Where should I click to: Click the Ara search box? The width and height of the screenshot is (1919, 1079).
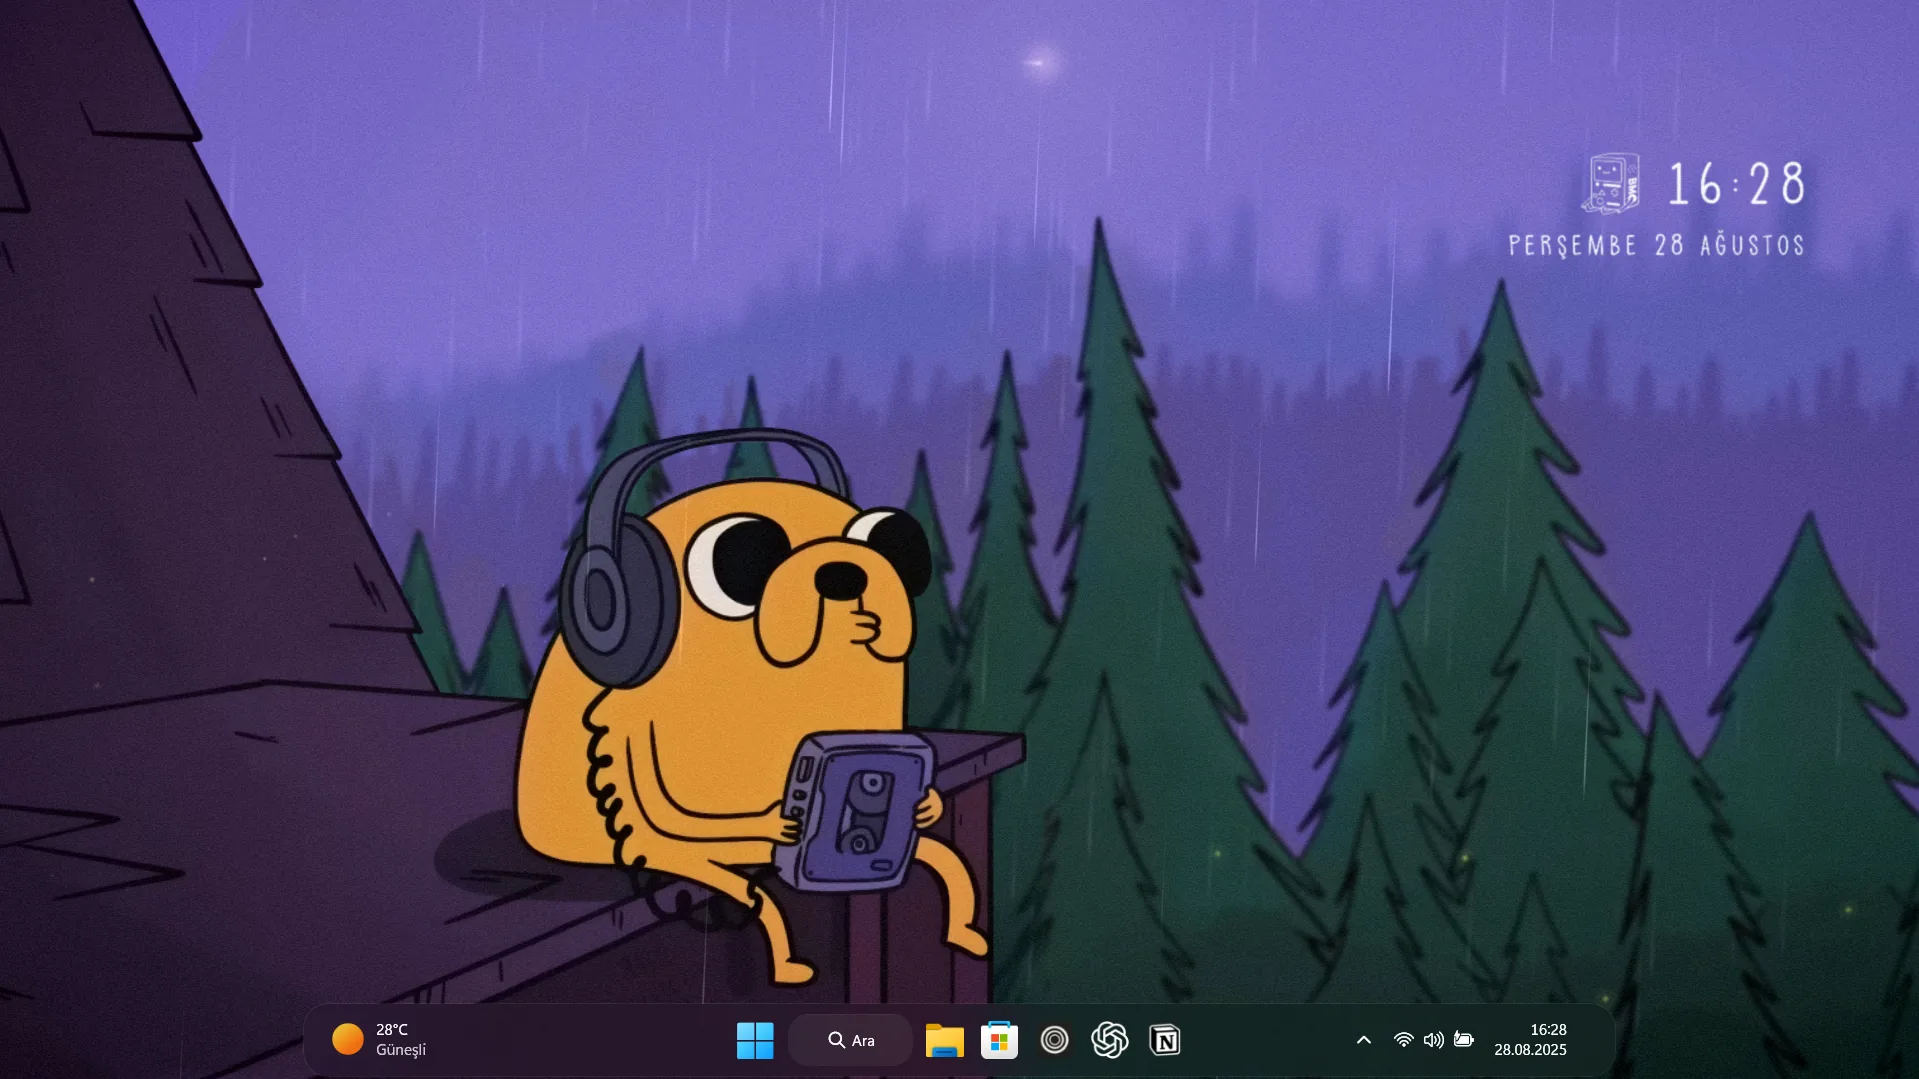point(850,1040)
